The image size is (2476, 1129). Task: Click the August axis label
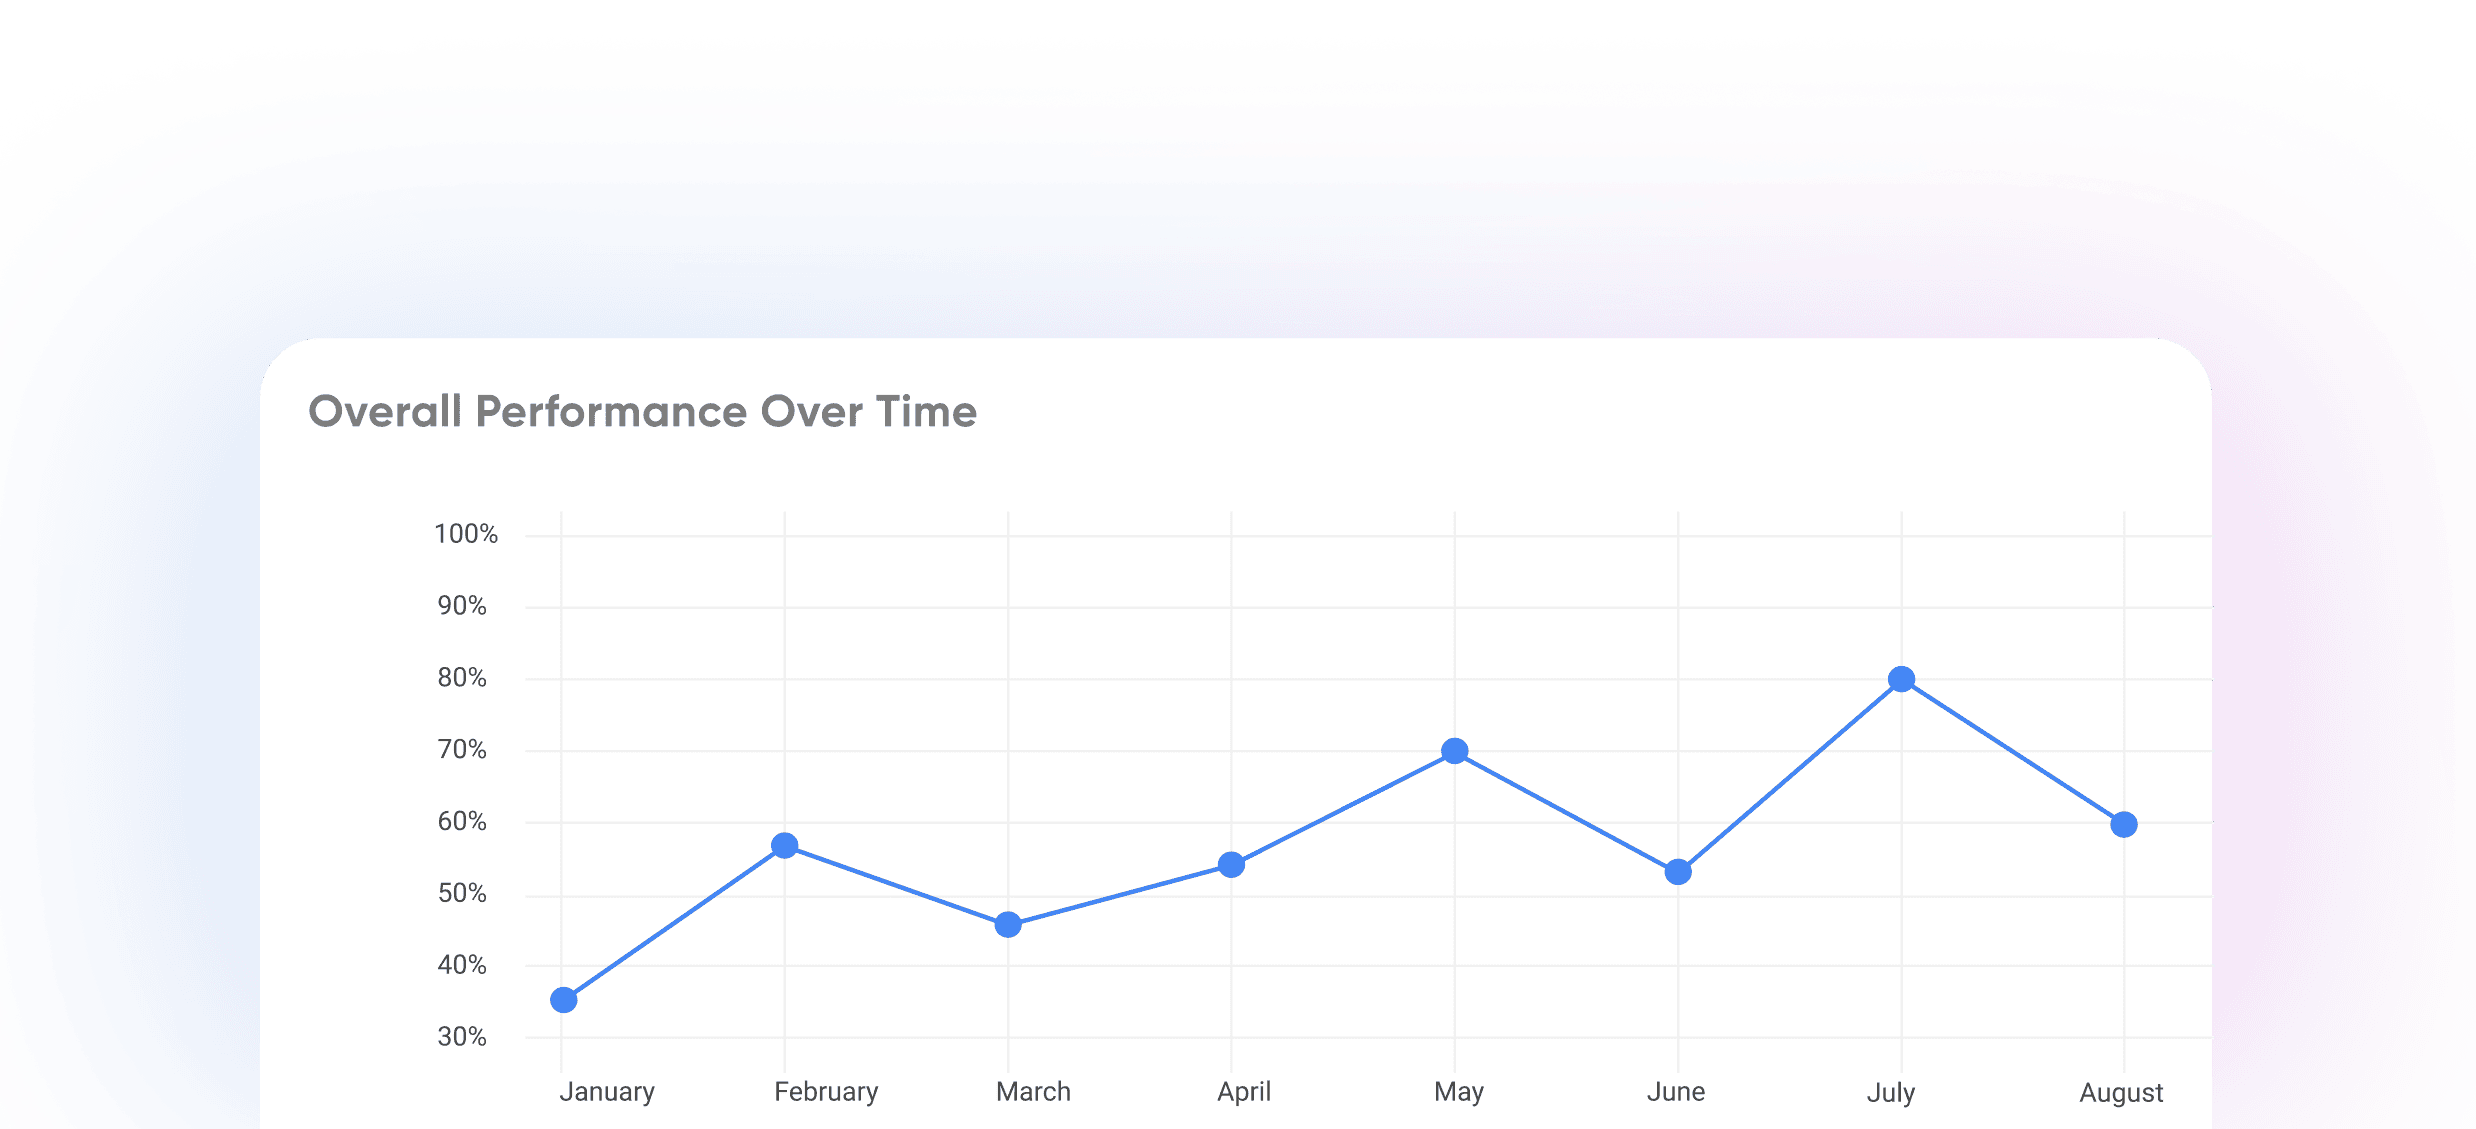point(2122,1092)
